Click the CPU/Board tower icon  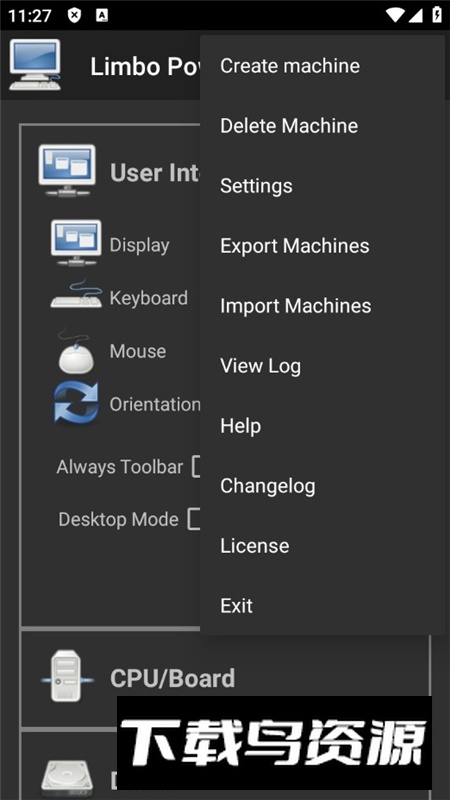point(67,675)
